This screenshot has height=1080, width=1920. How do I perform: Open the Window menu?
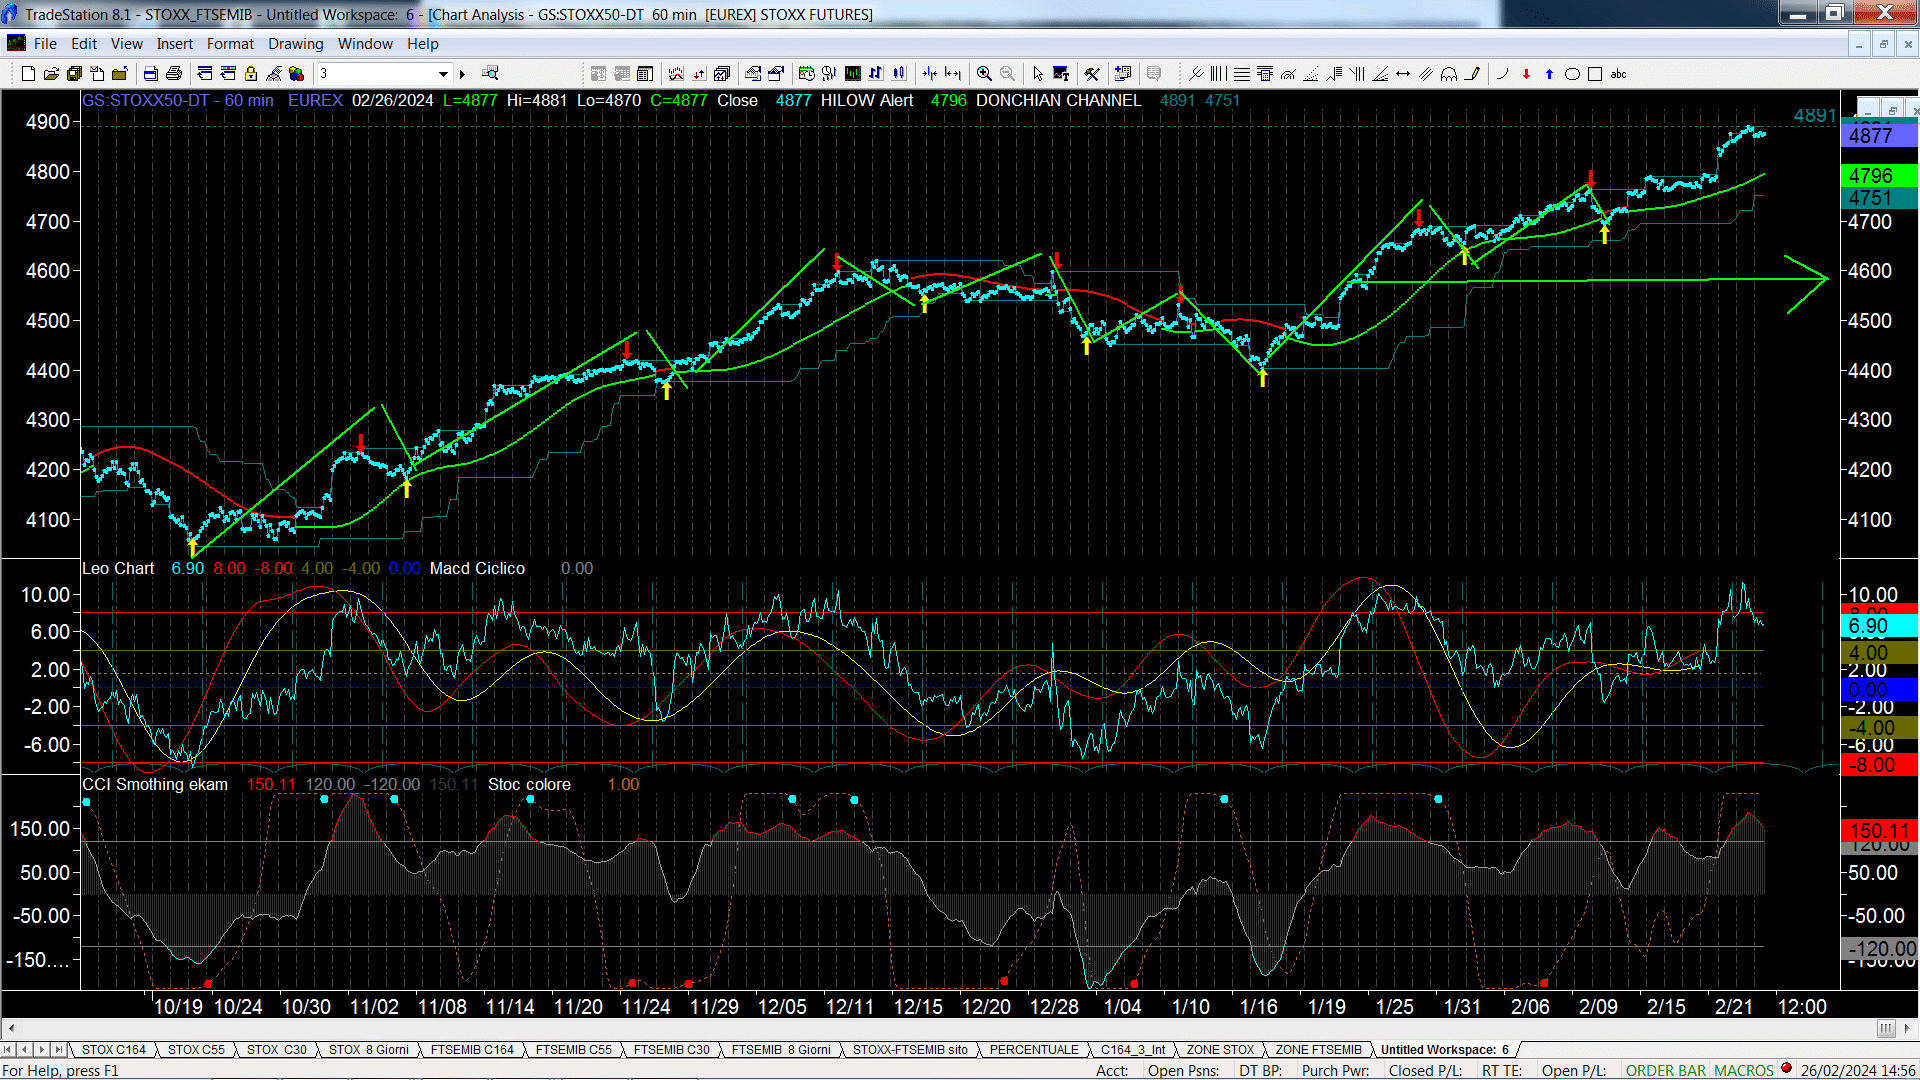365,44
